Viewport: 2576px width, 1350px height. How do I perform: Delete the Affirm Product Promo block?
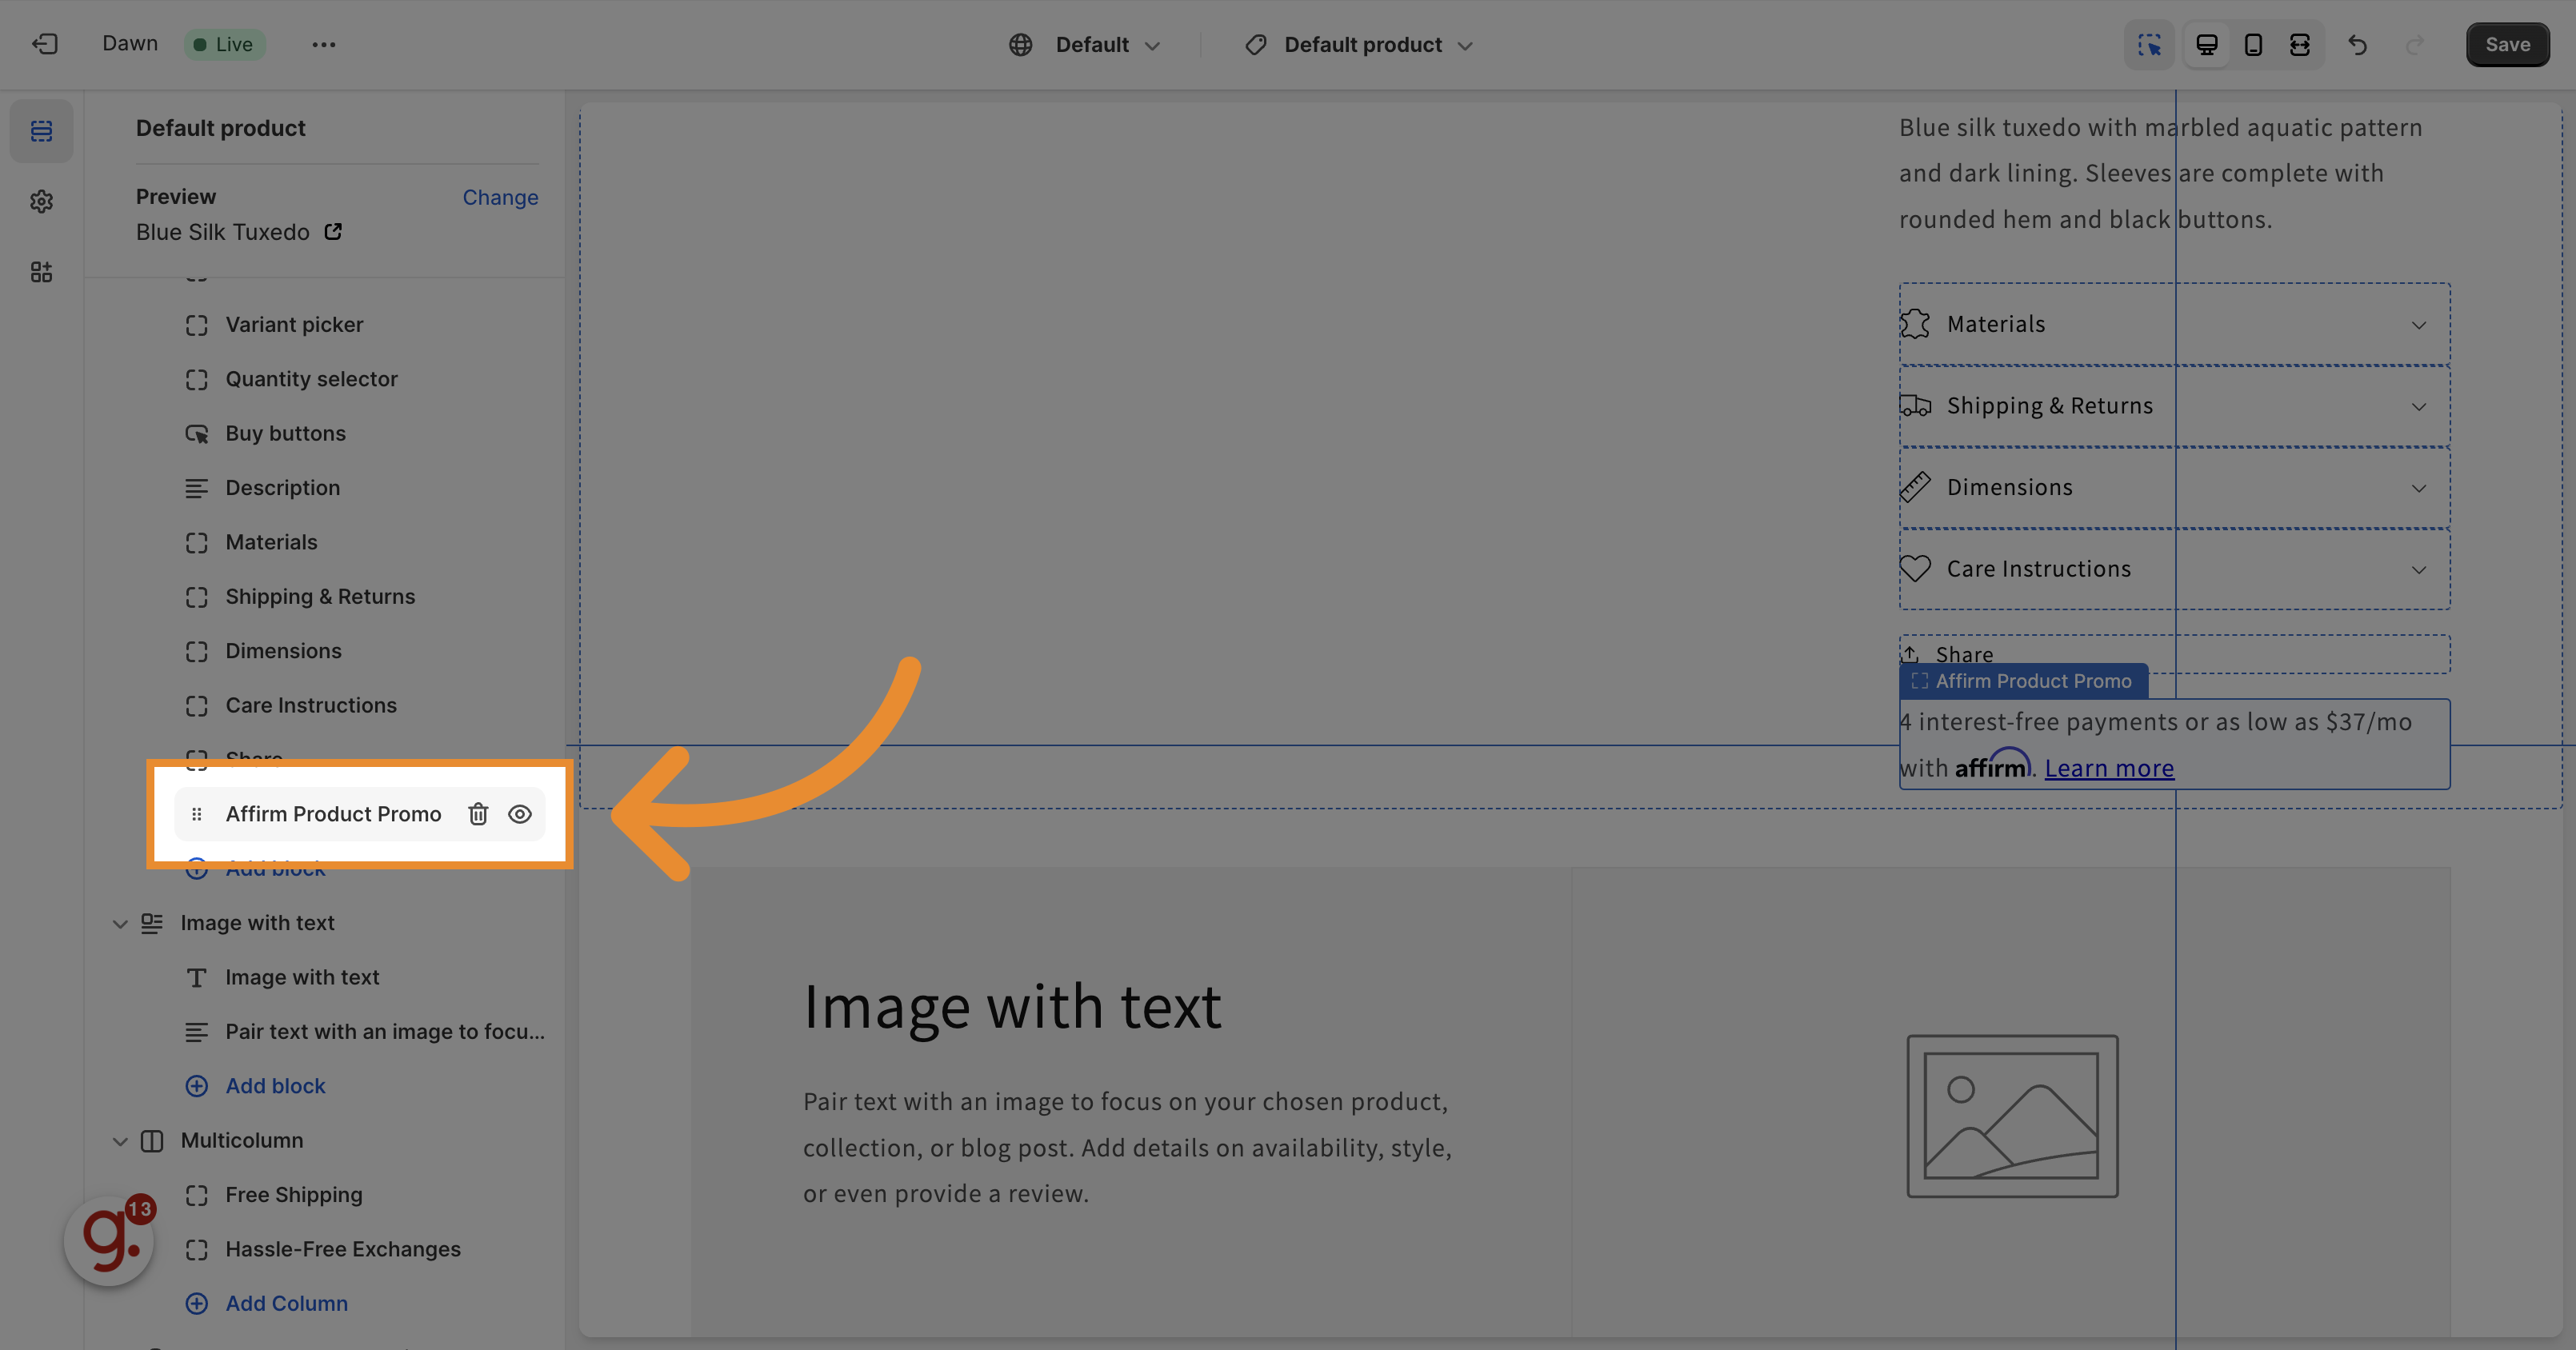pyautogui.click(x=478, y=814)
